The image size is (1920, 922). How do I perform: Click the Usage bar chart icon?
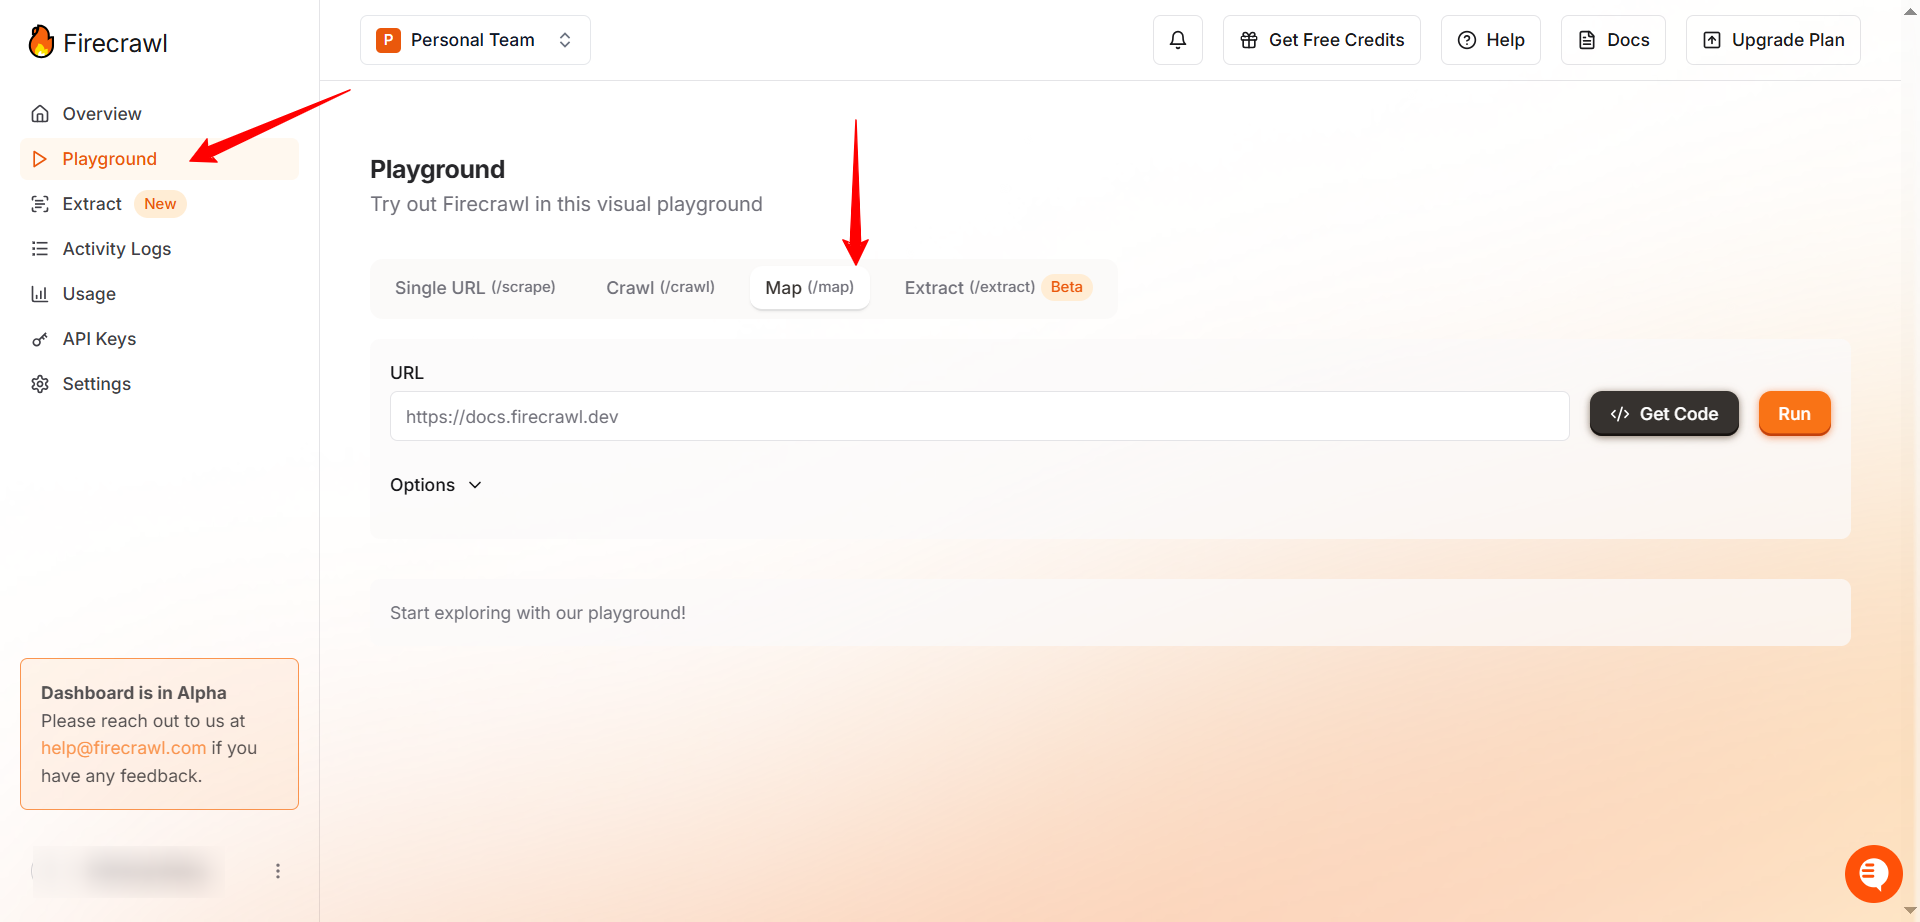[40, 294]
